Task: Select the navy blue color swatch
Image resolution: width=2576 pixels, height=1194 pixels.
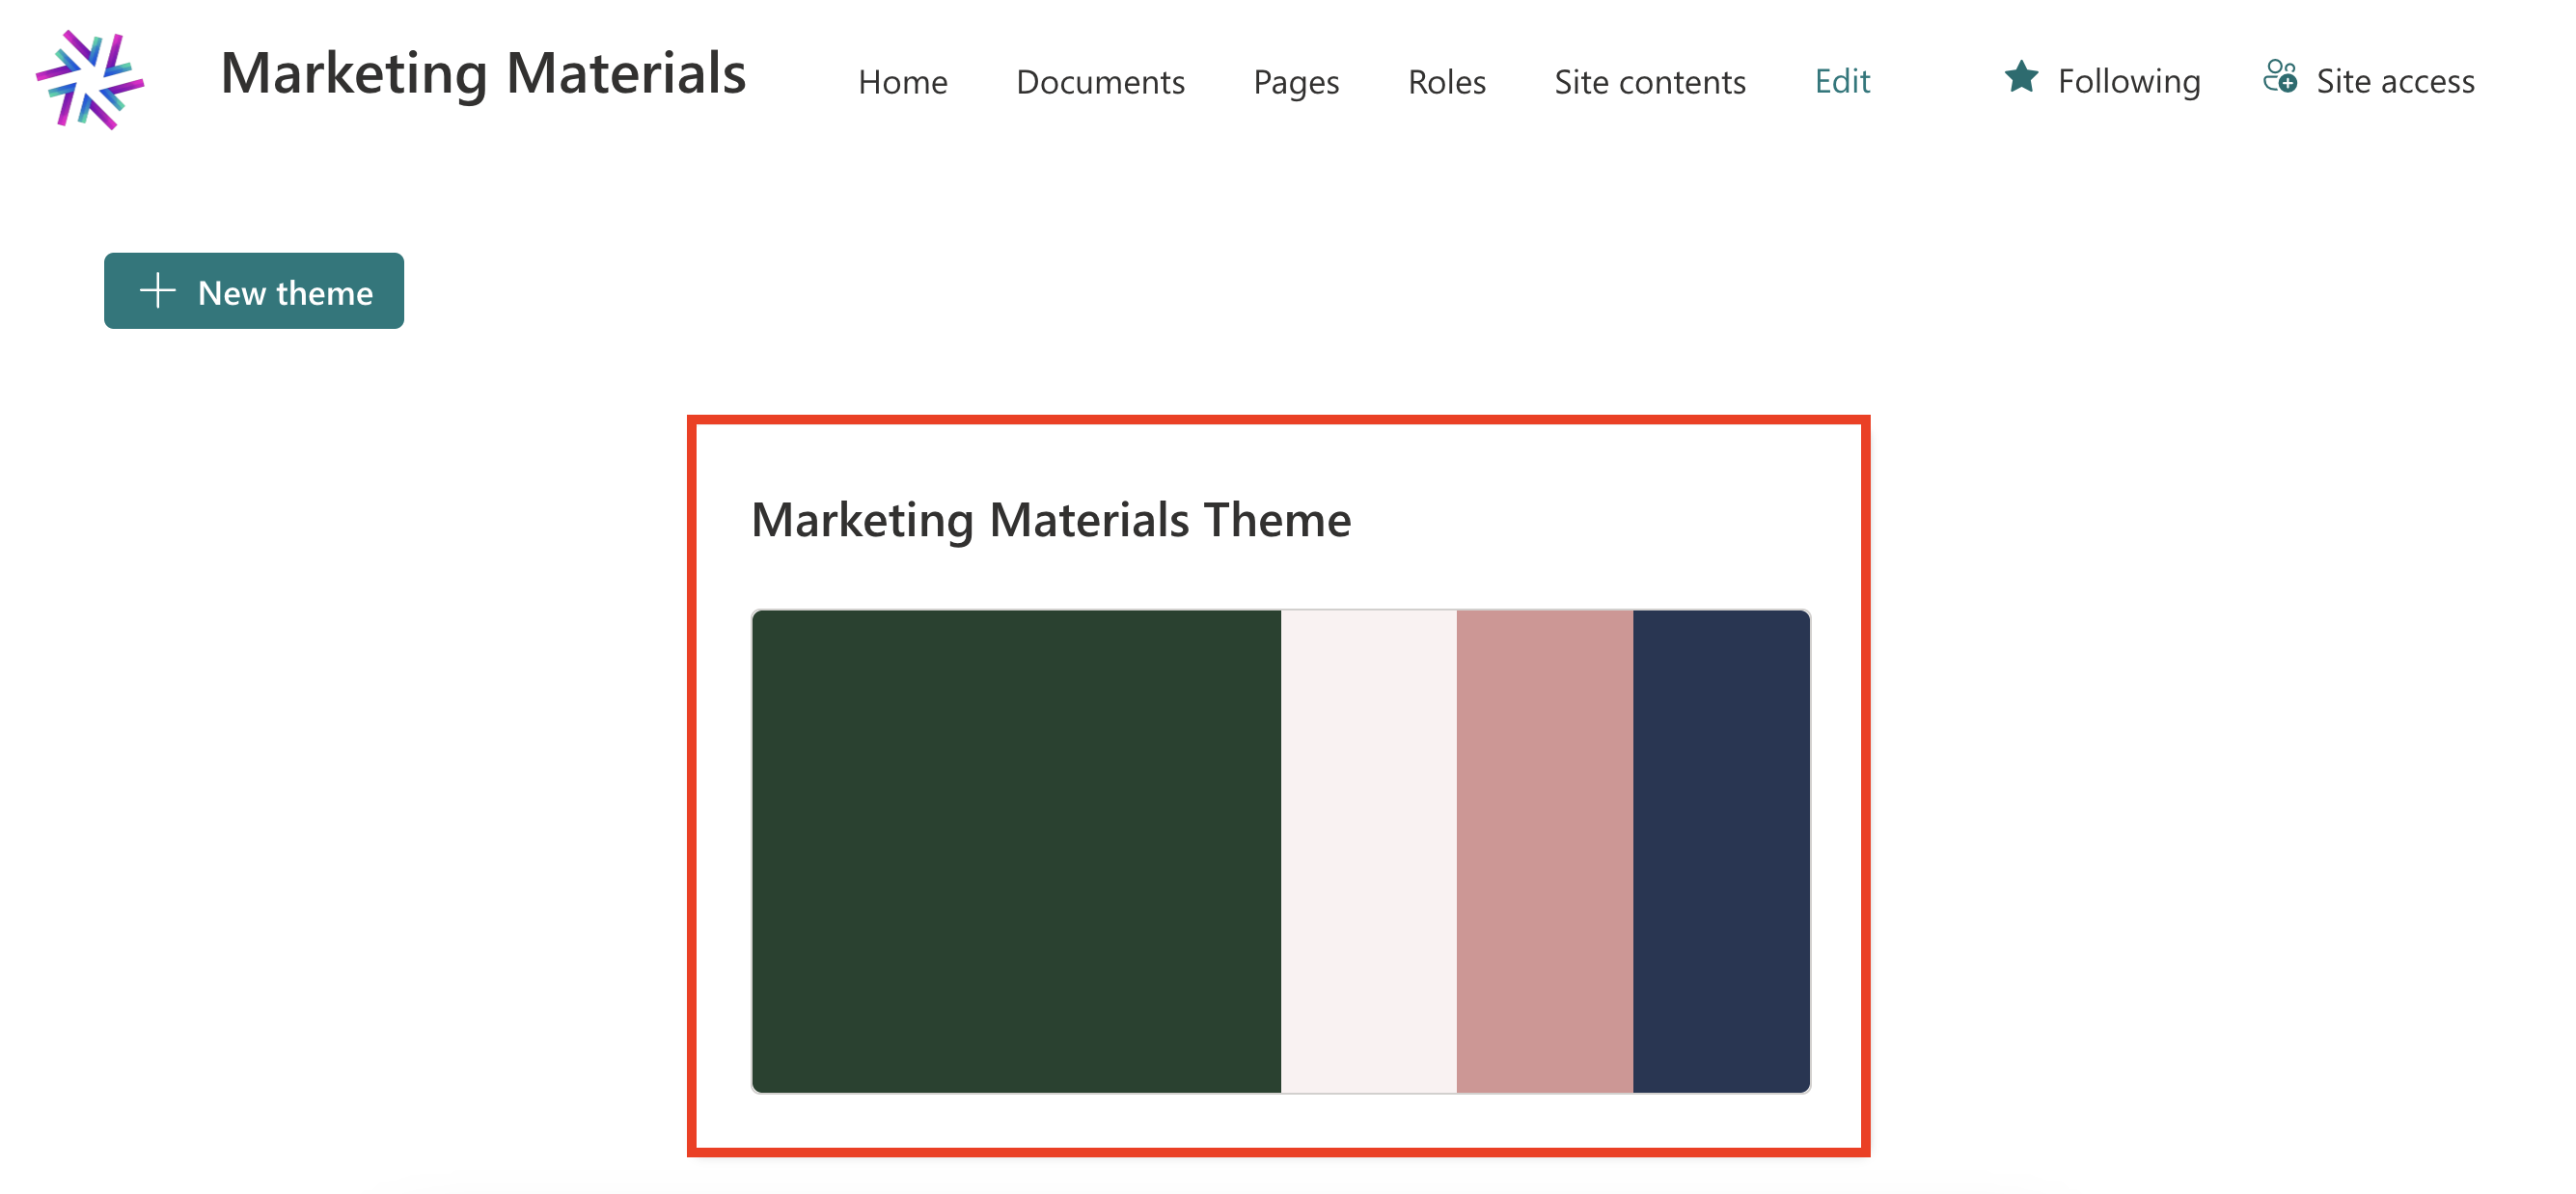Action: click(1720, 851)
